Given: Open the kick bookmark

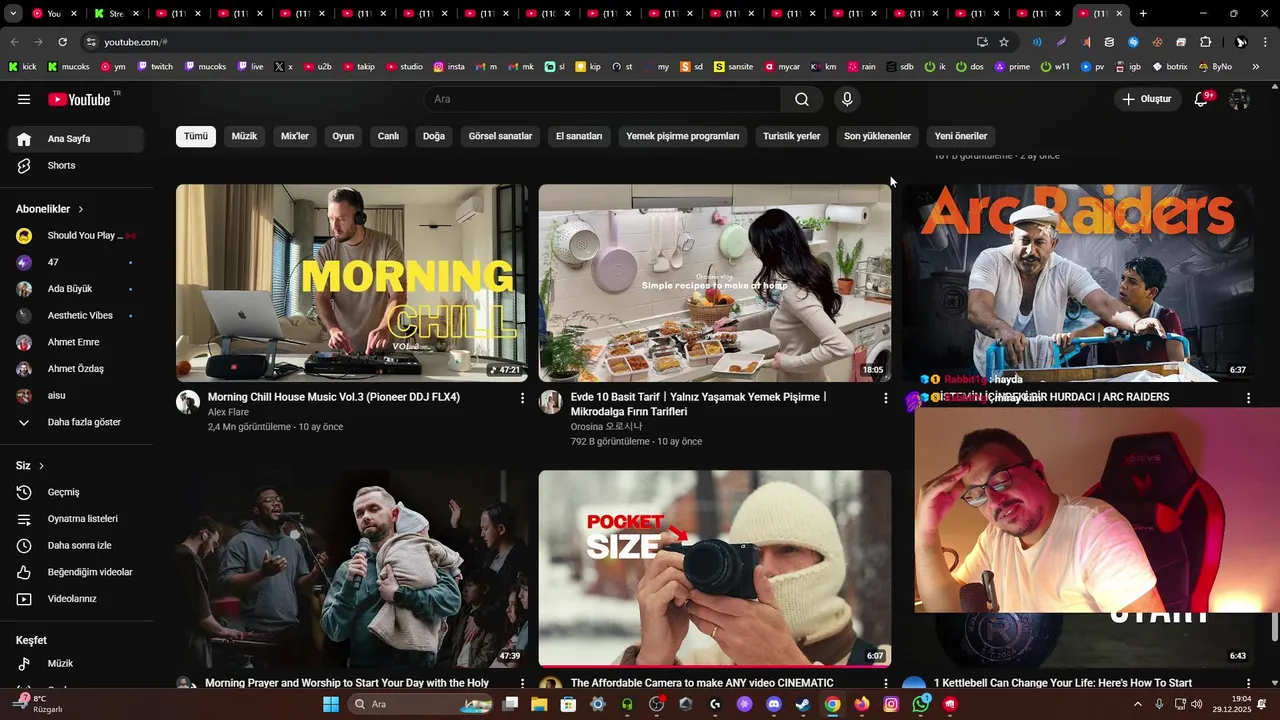Looking at the screenshot, I should tap(22, 67).
